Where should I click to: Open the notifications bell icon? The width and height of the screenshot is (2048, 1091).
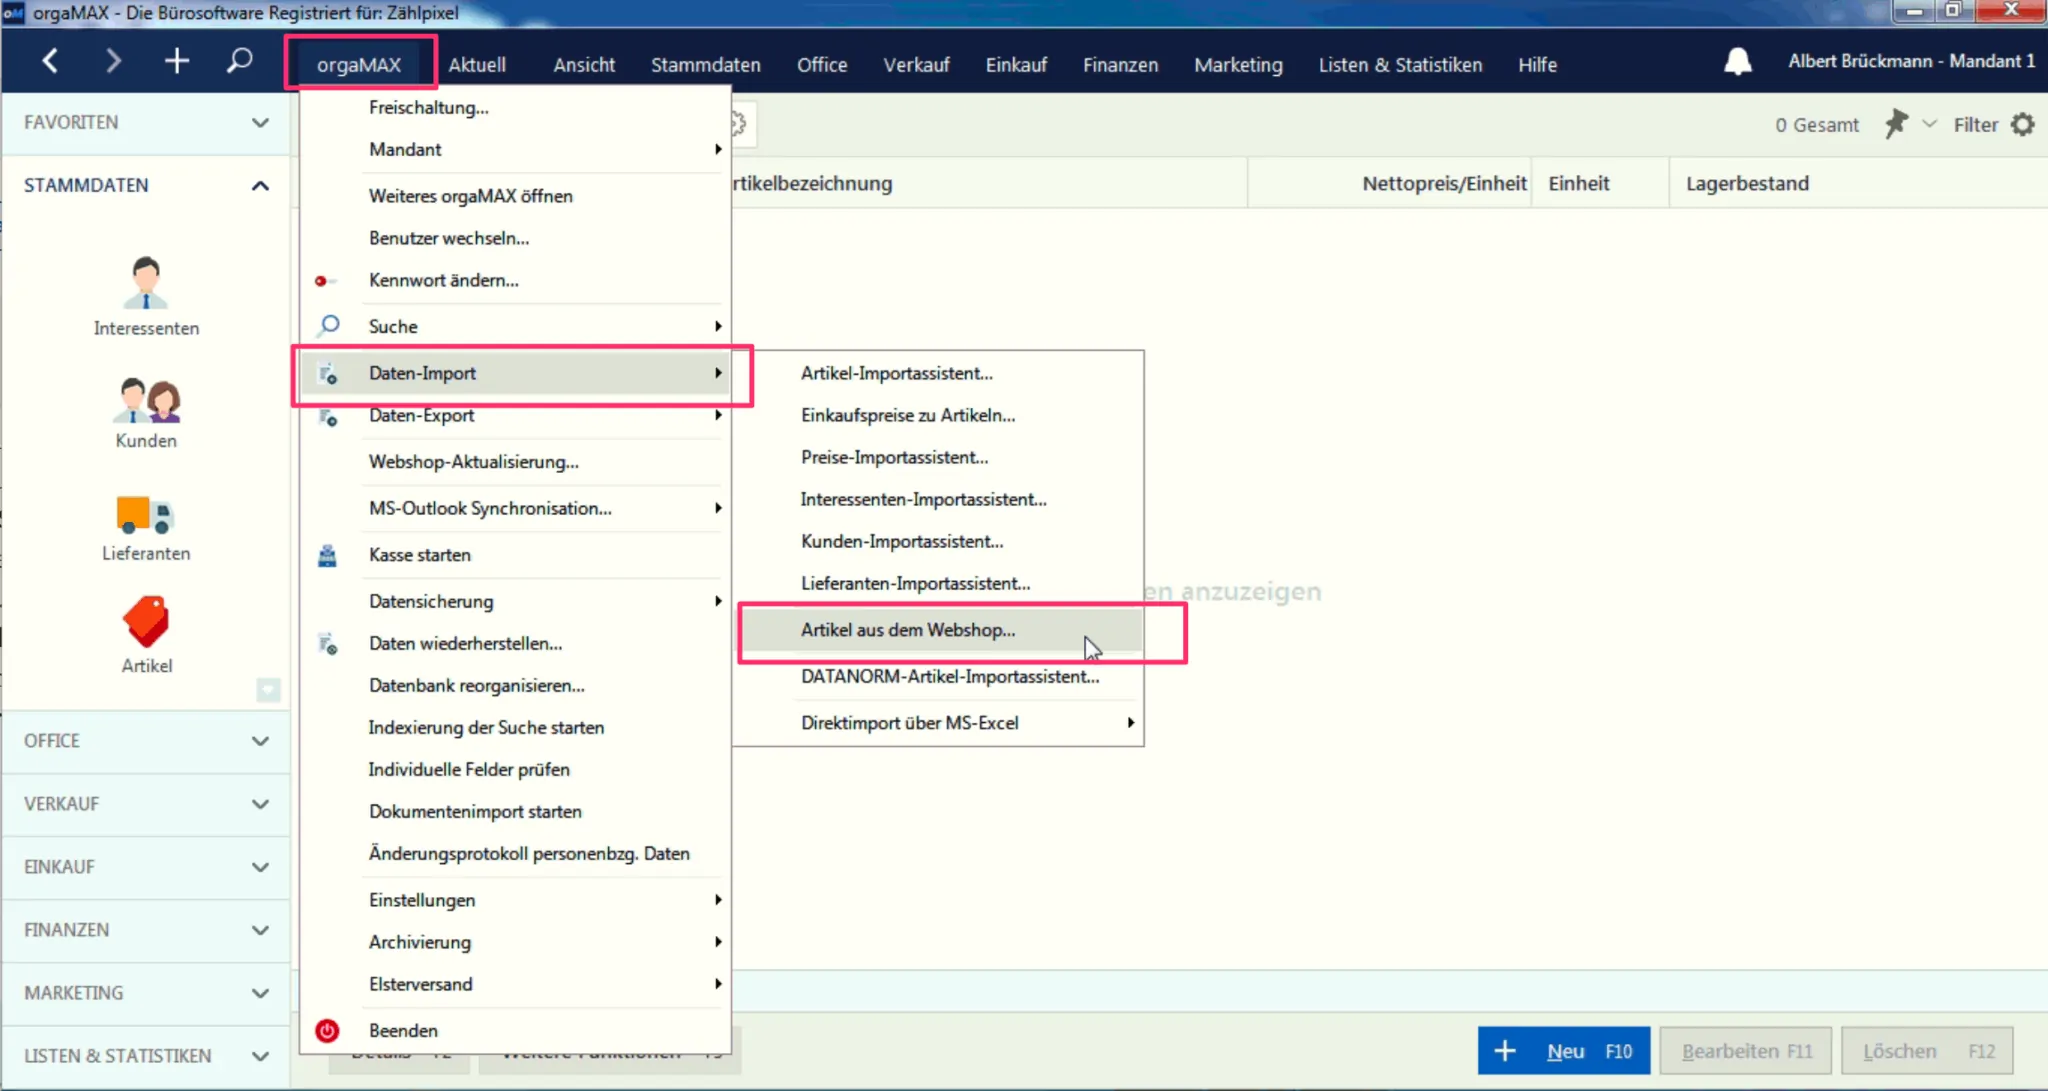pyautogui.click(x=1738, y=62)
